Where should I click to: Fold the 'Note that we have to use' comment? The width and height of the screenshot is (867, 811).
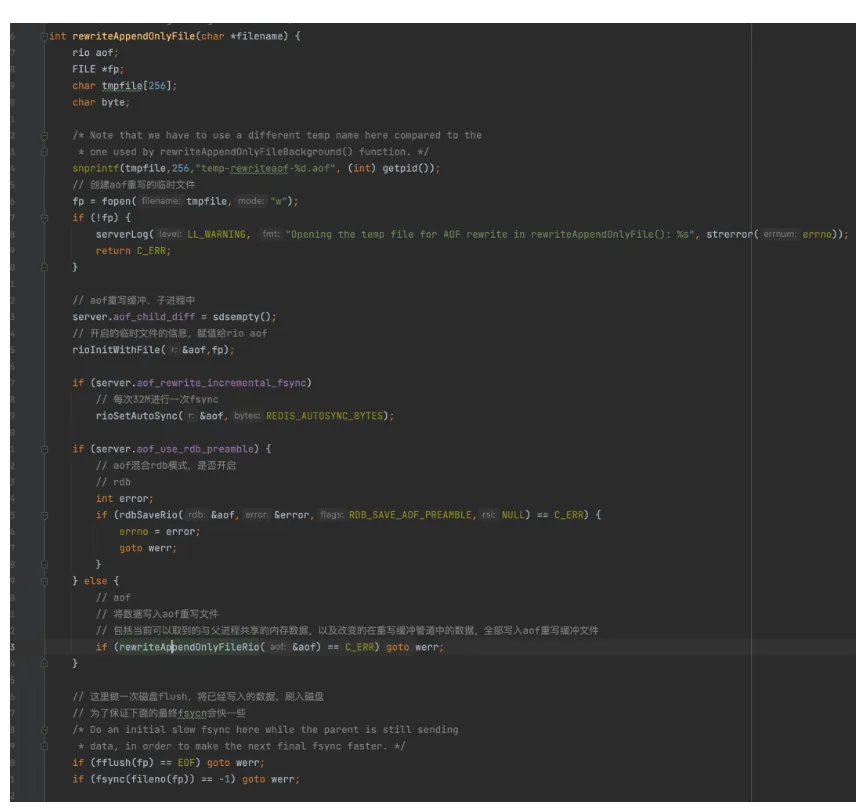point(44,135)
